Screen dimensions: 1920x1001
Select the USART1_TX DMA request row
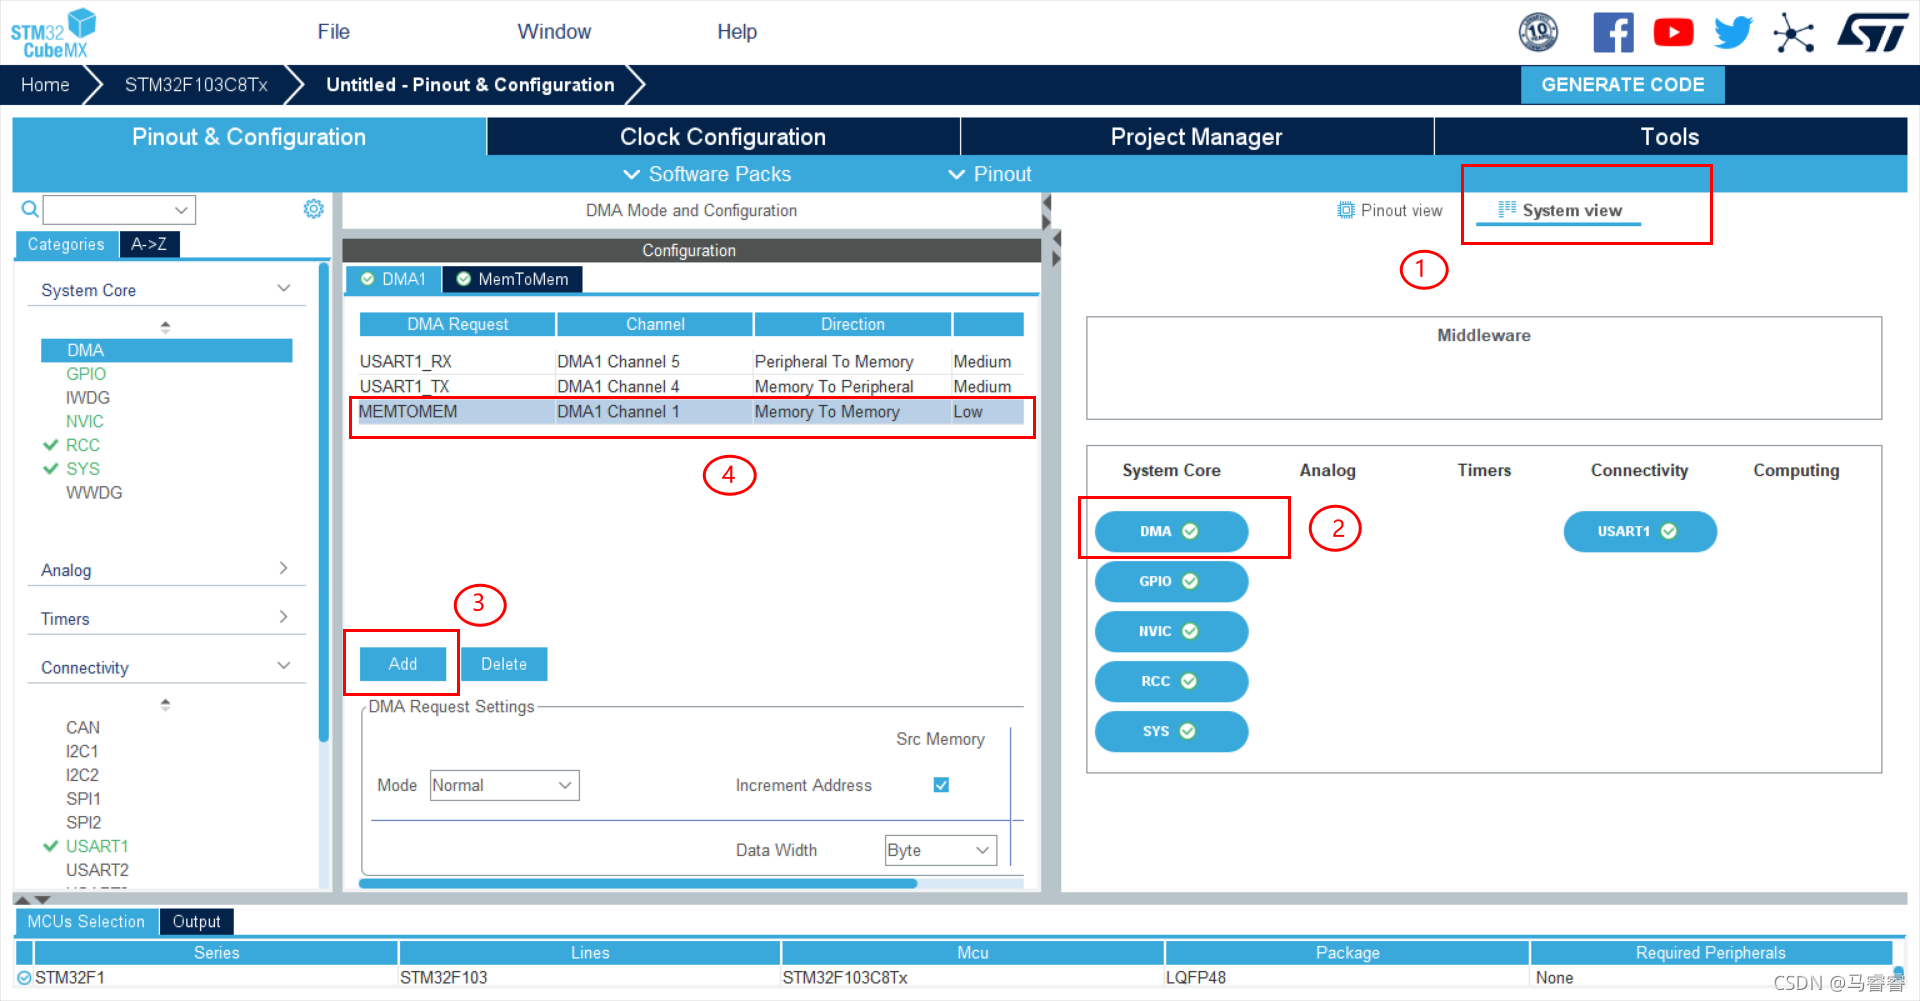(691, 386)
